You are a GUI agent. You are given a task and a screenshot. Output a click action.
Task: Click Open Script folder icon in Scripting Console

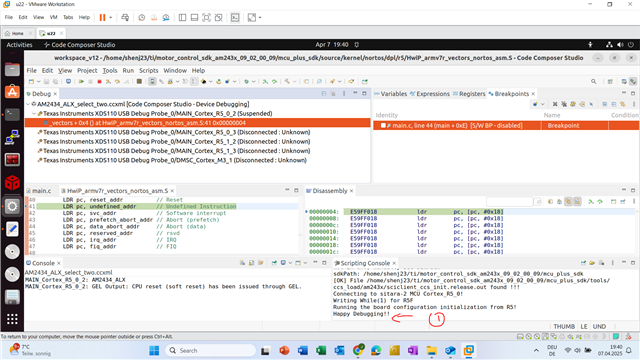[x=592, y=263]
